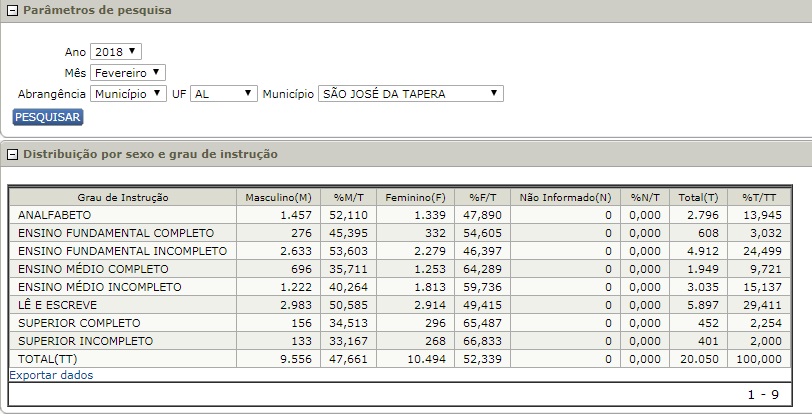The width and height of the screenshot is (812, 419).
Task: Click the PESQUISAR button
Action: point(48,117)
